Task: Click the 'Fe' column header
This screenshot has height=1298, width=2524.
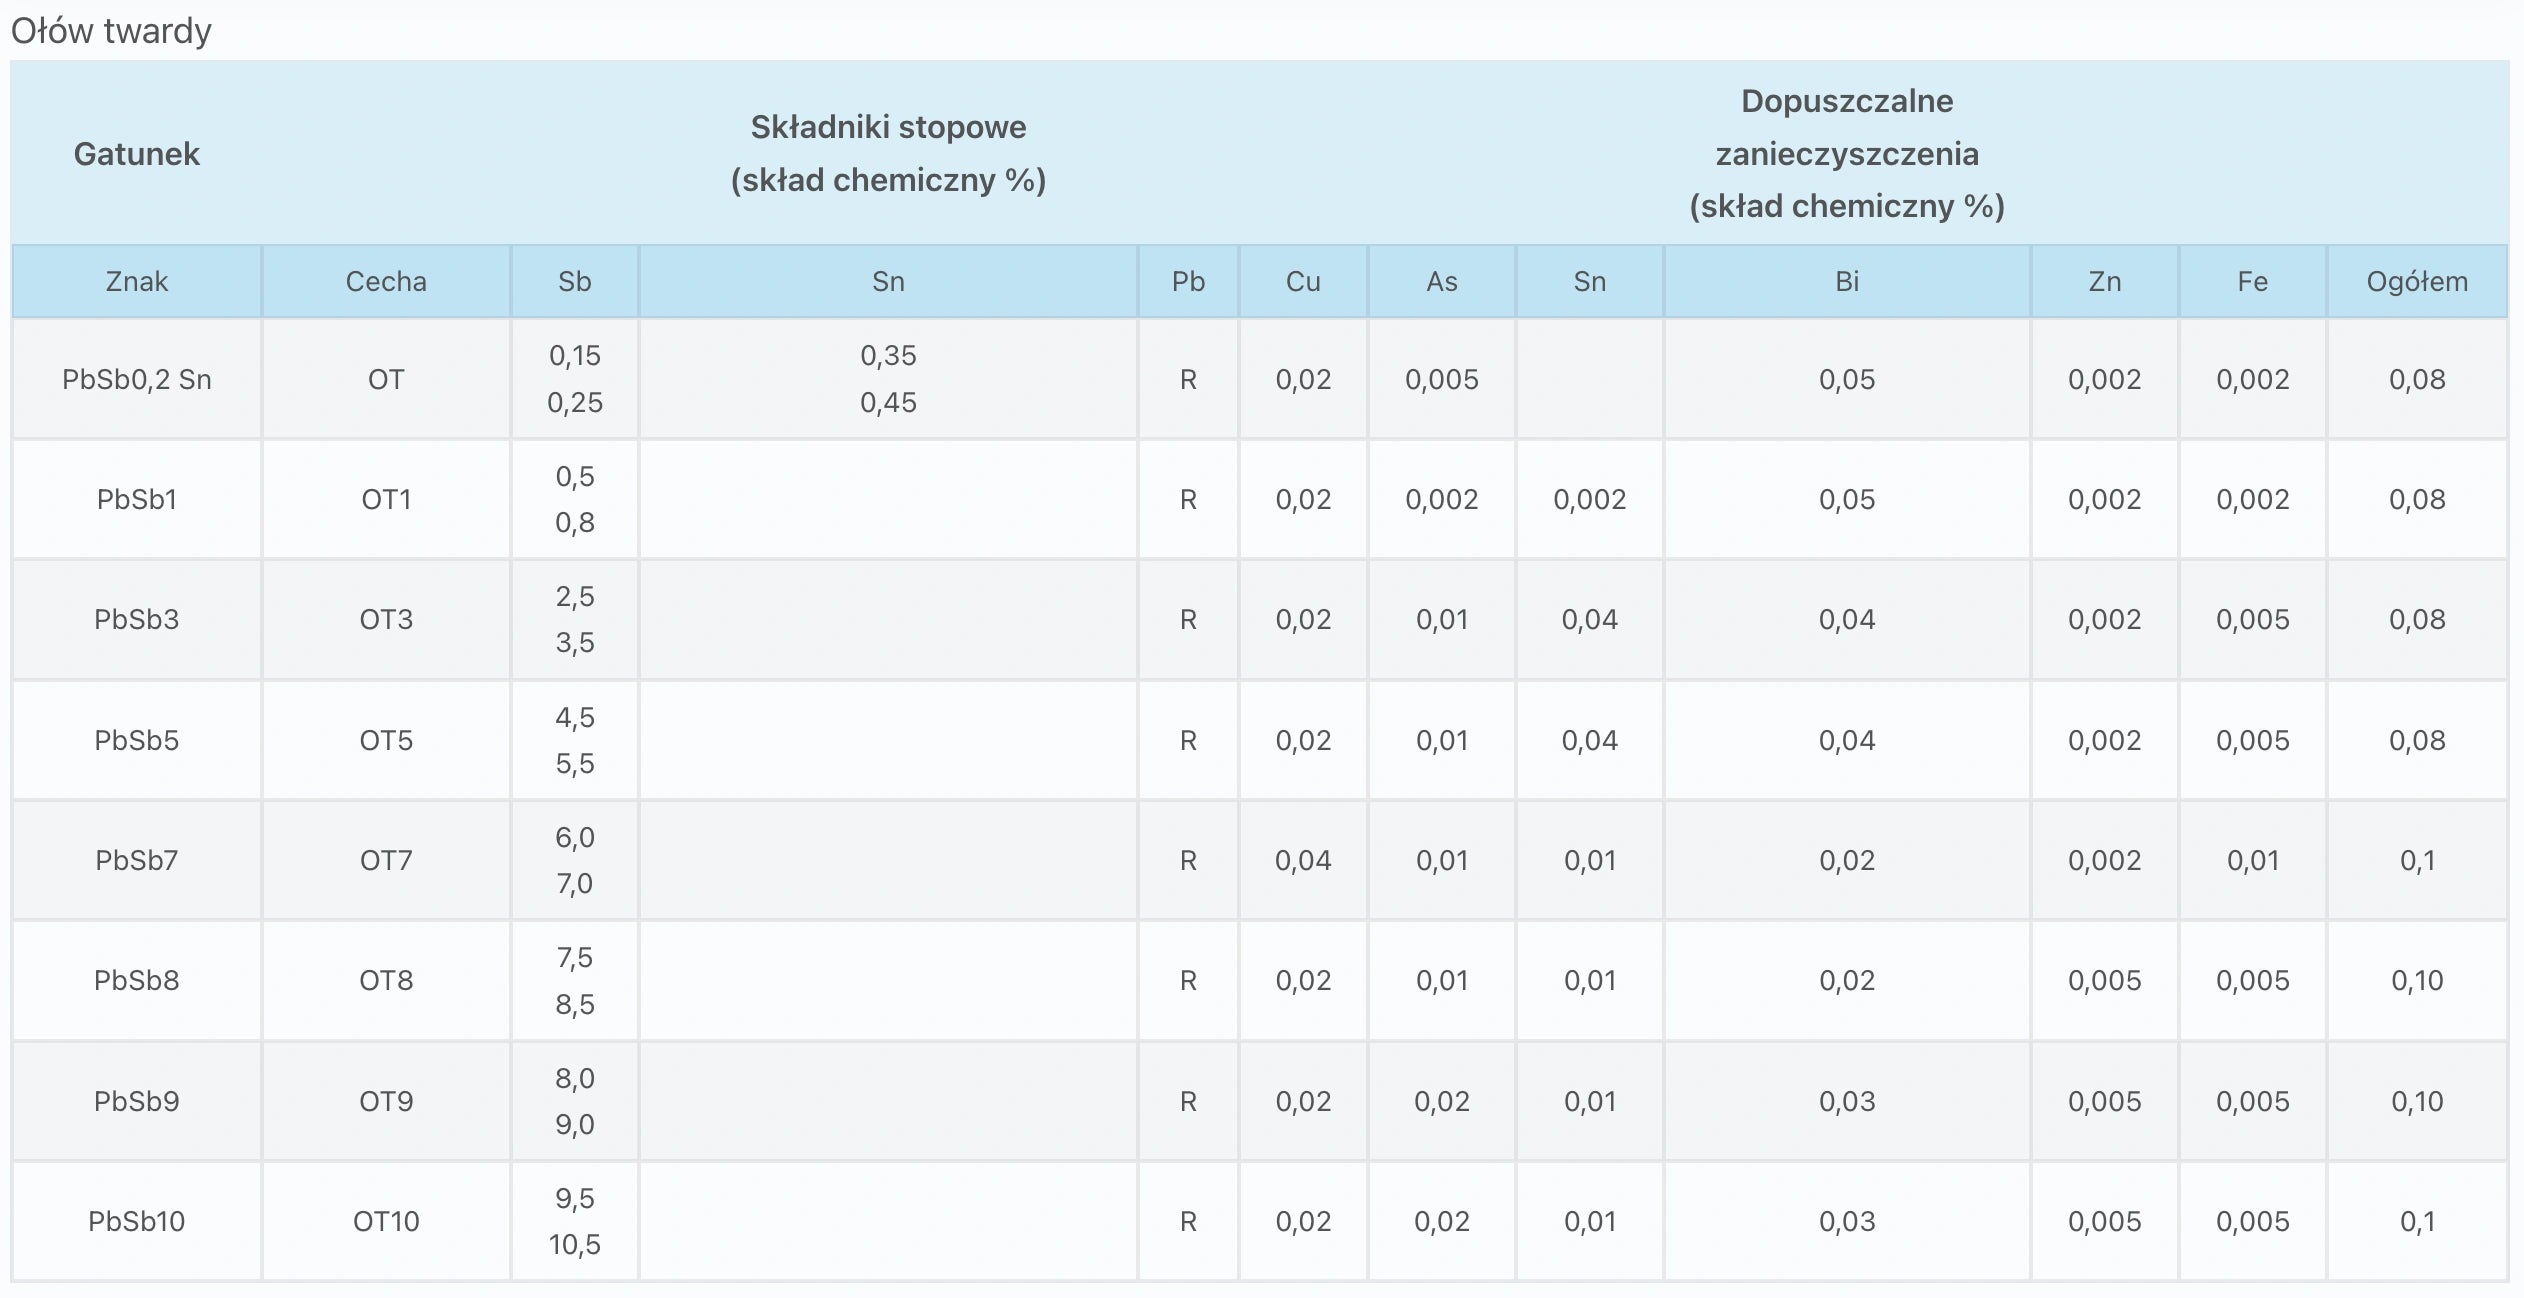Action: (x=2252, y=282)
